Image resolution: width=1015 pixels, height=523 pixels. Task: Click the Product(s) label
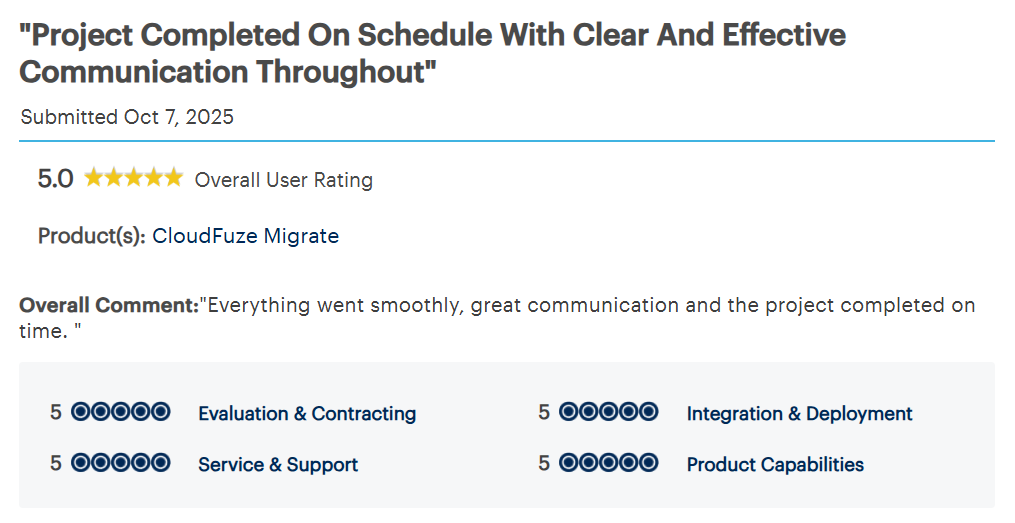92,237
